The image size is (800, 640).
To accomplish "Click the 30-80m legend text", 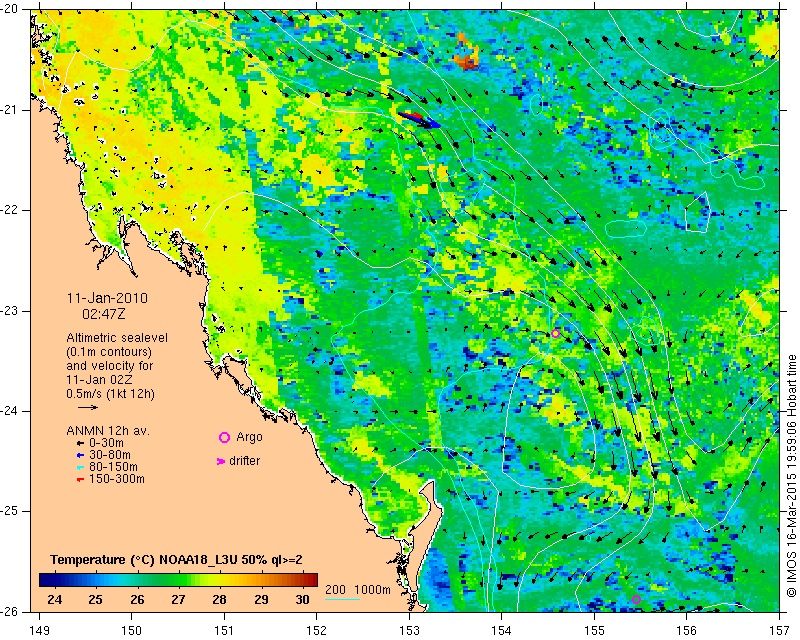I will (110, 455).
